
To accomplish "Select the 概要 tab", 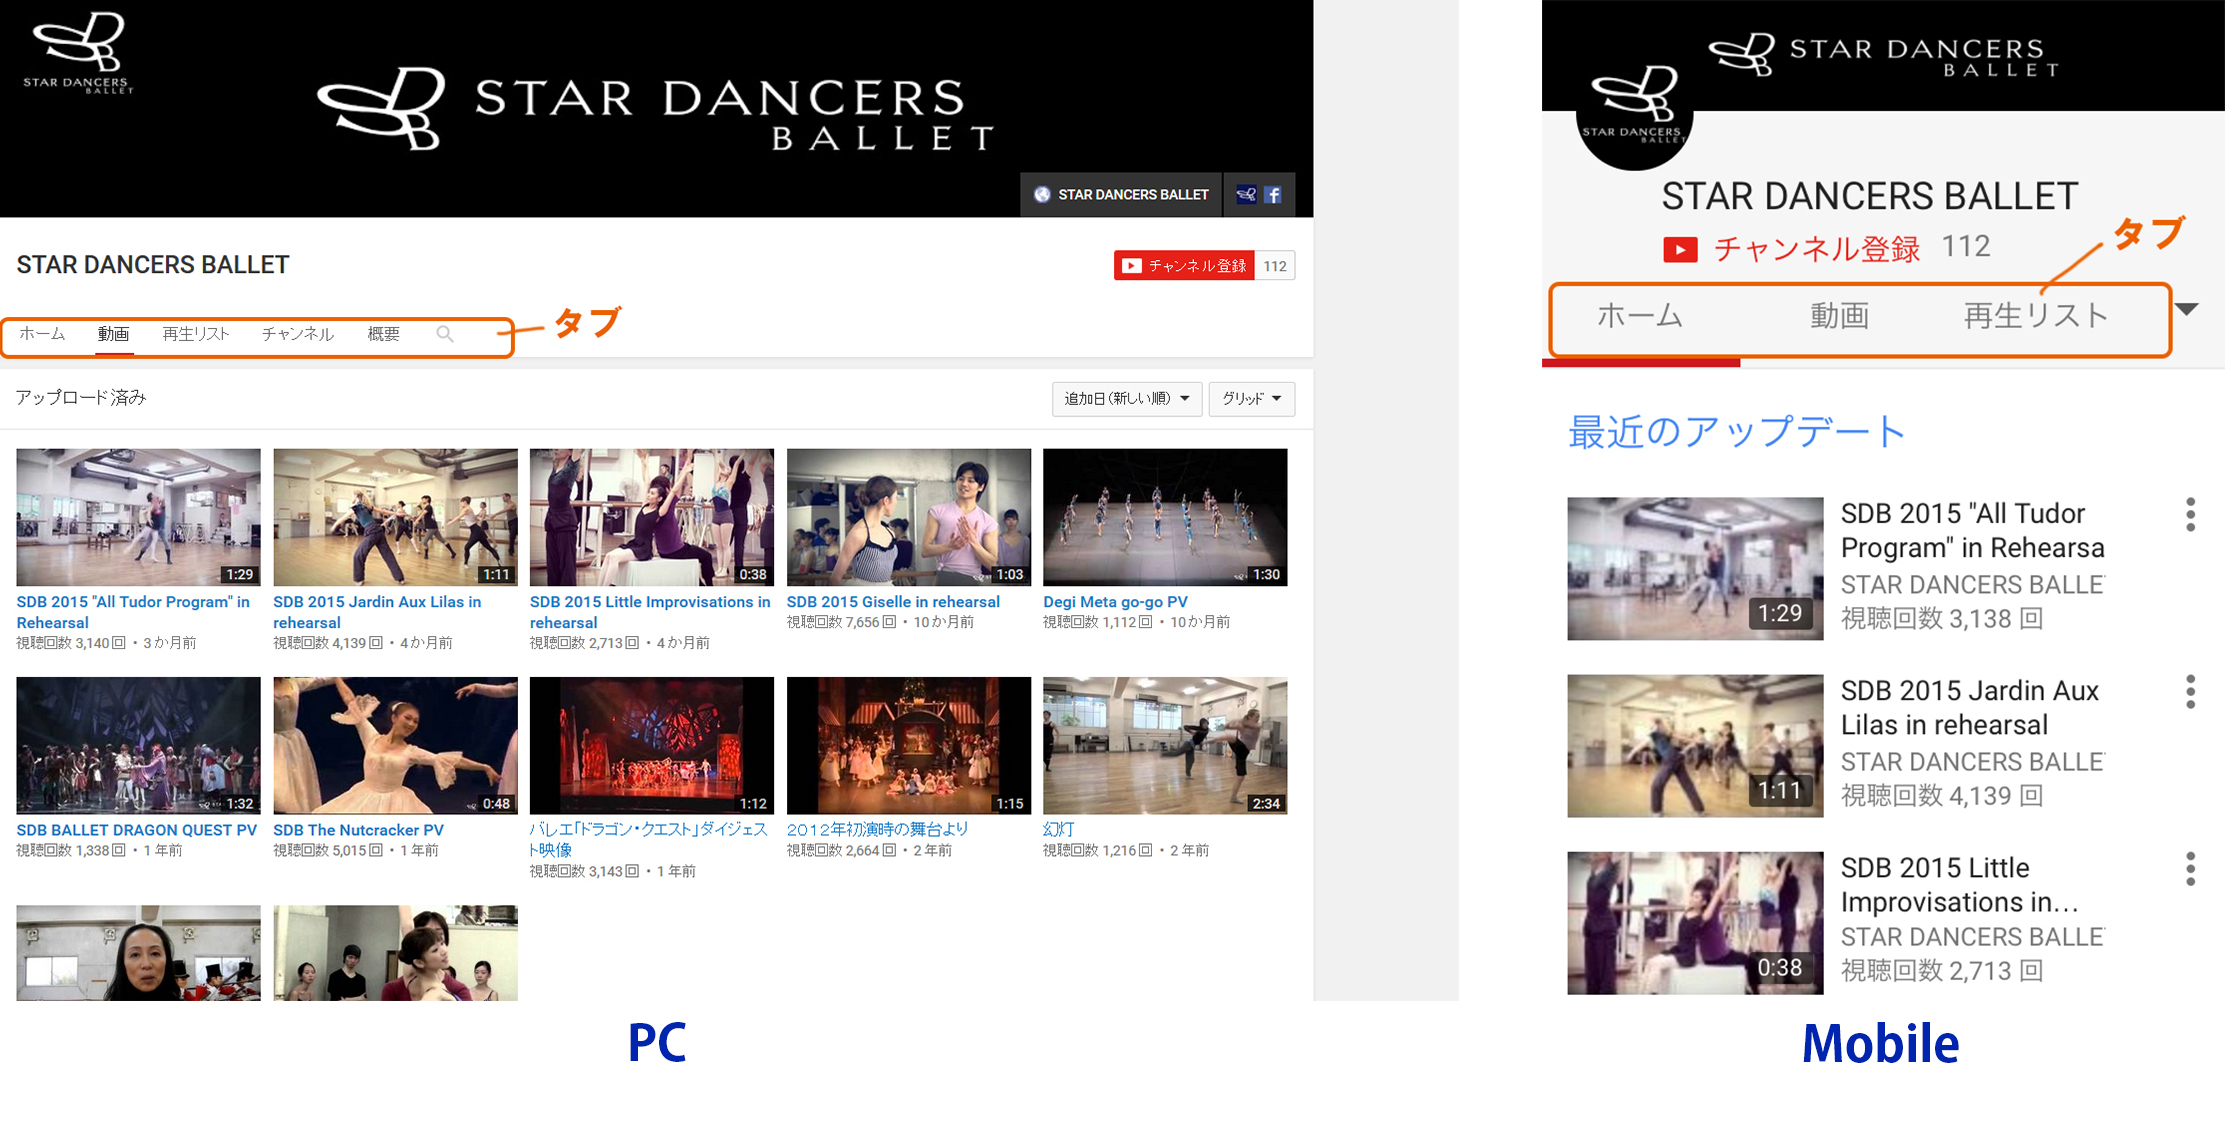I will 383,334.
